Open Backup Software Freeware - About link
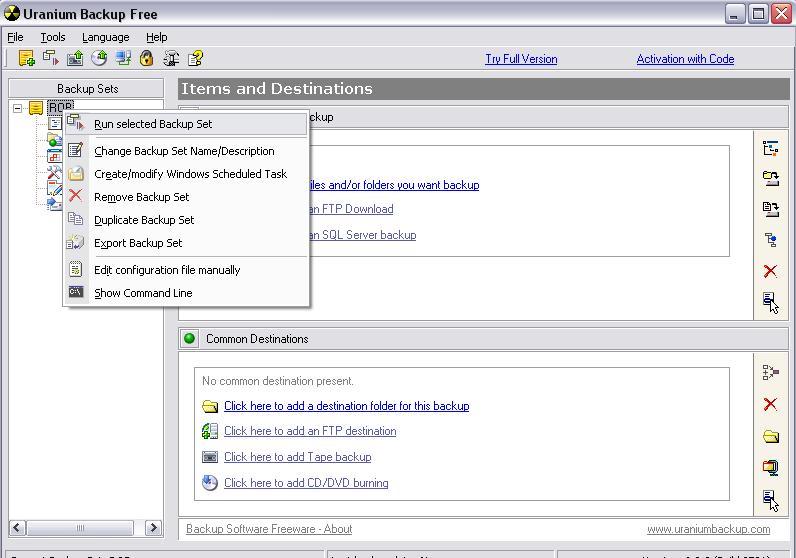Viewport: 796px width, 558px height. [x=269, y=529]
